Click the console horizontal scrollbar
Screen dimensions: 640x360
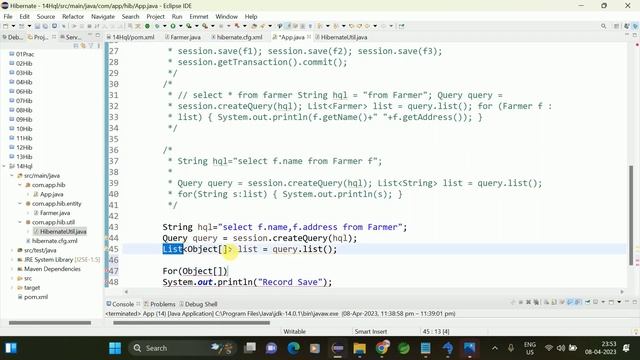pos(191,323)
